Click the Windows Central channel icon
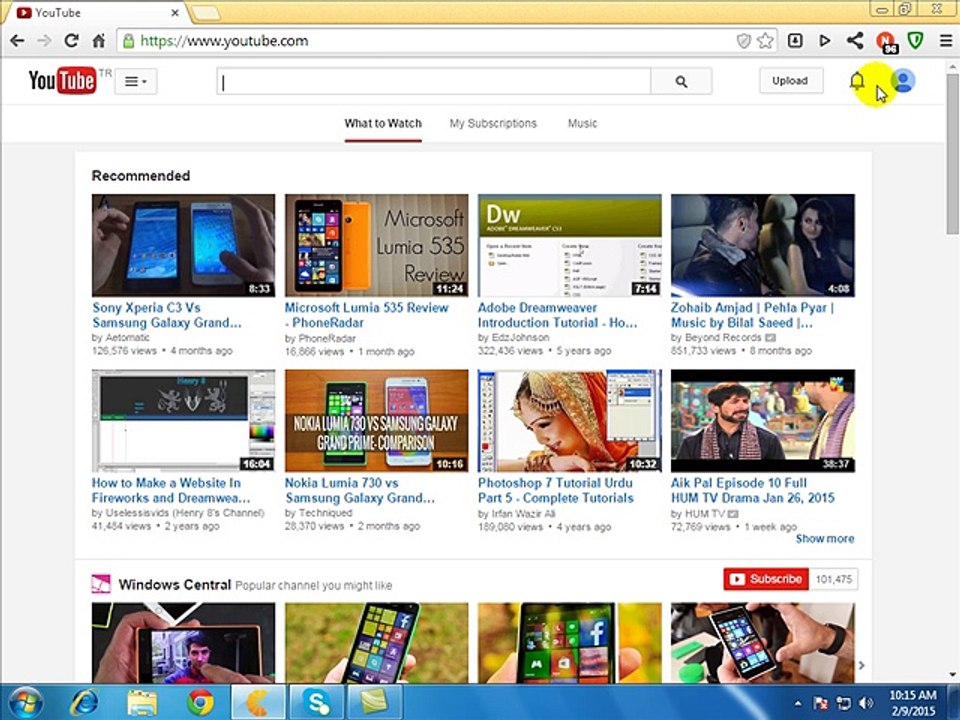The width and height of the screenshot is (960, 720). click(101, 584)
